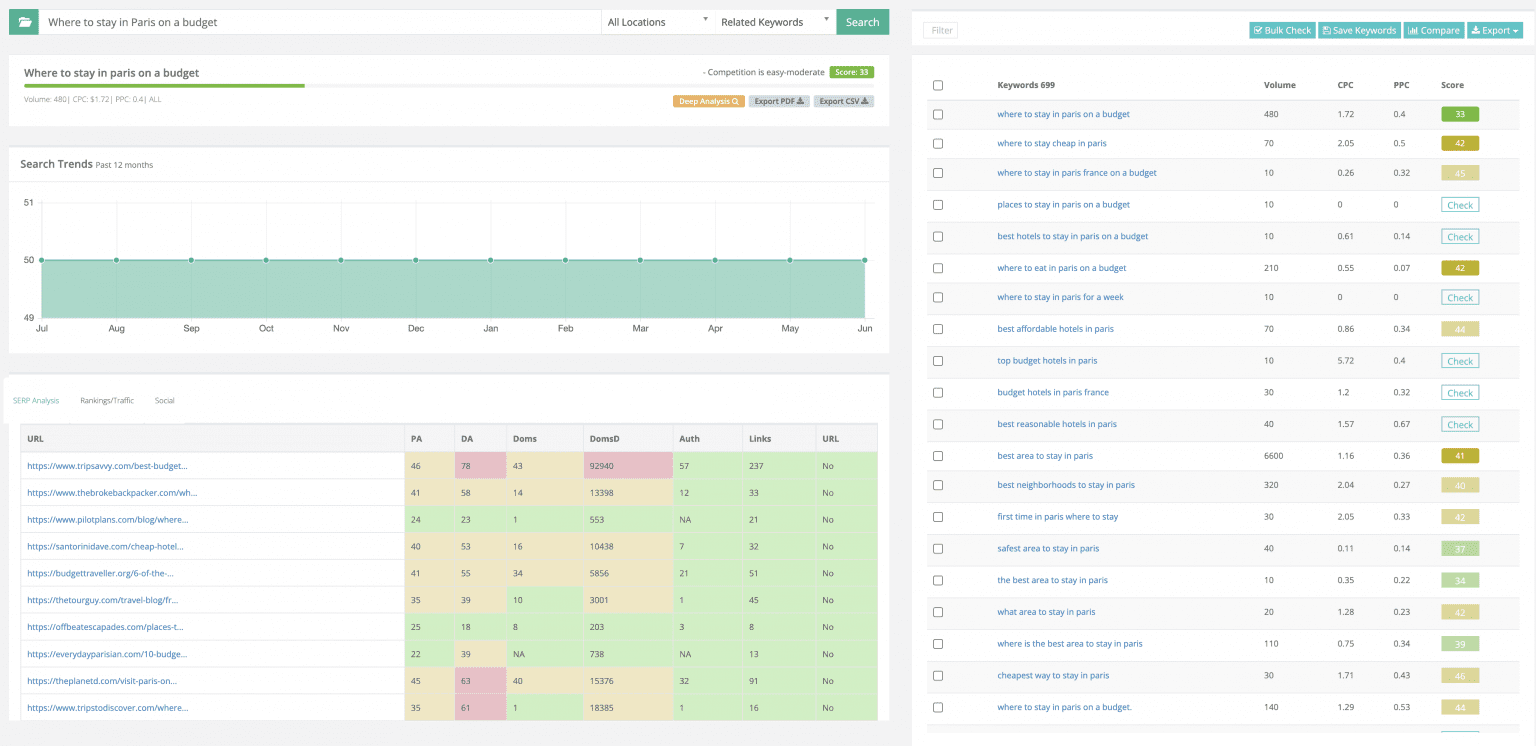Open the Compare chart button
The height and width of the screenshot is (746, 1536).
(1433, 30)
